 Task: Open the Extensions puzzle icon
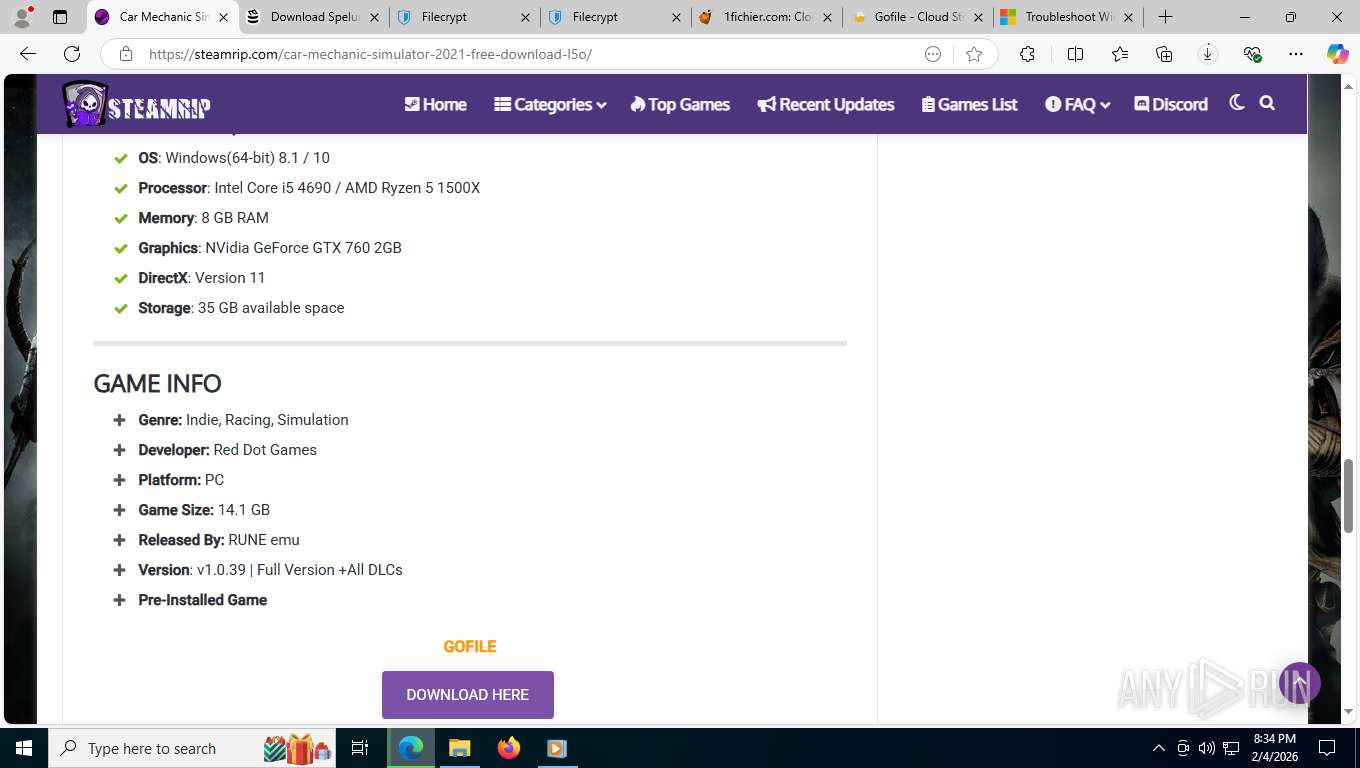(x=1027, y=54)
